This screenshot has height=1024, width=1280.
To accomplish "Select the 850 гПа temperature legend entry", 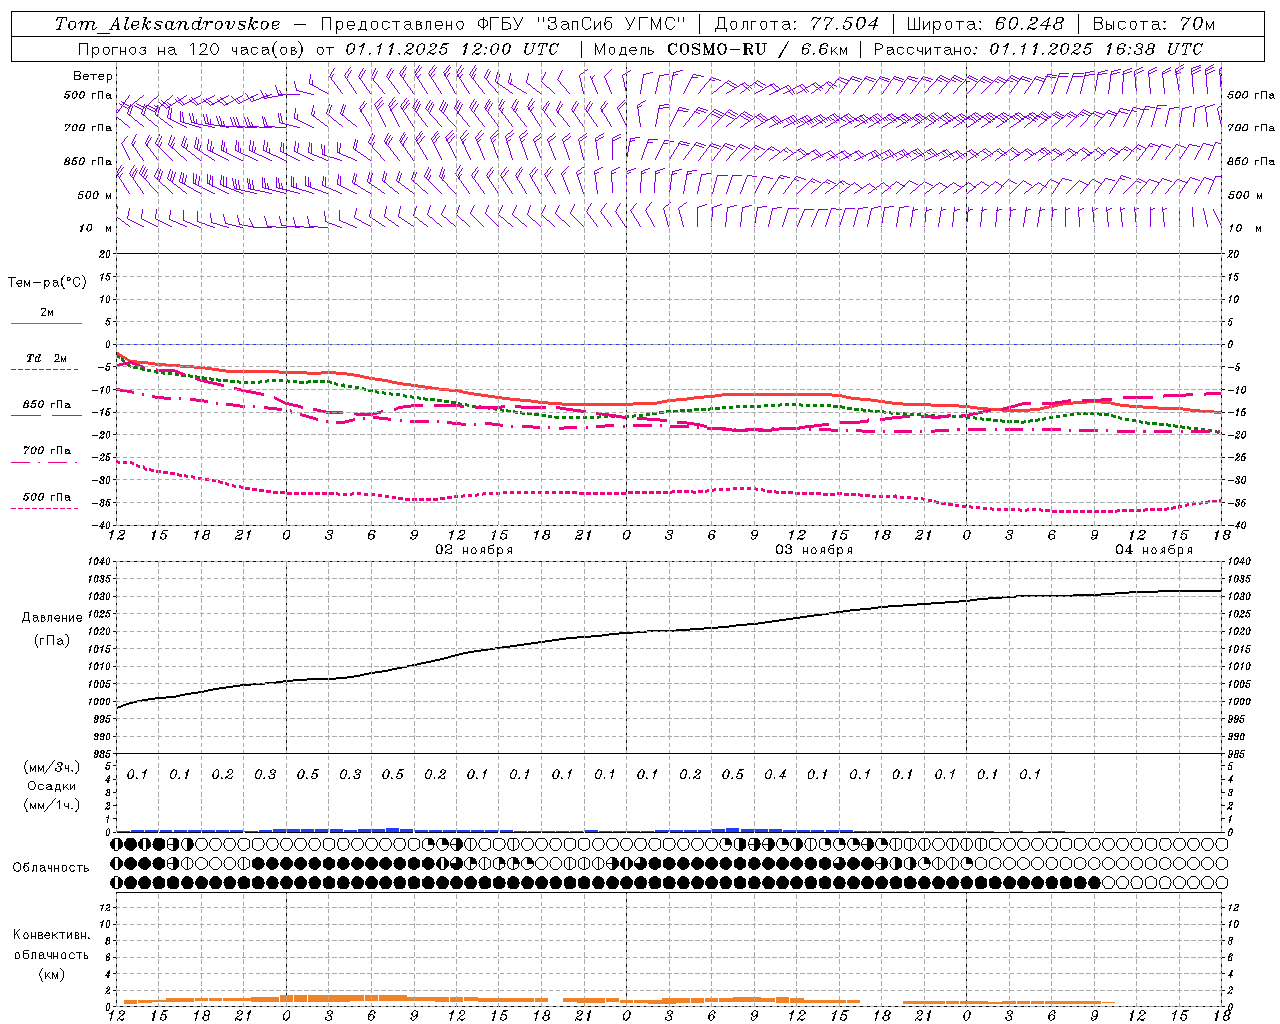I will (47, 409).
